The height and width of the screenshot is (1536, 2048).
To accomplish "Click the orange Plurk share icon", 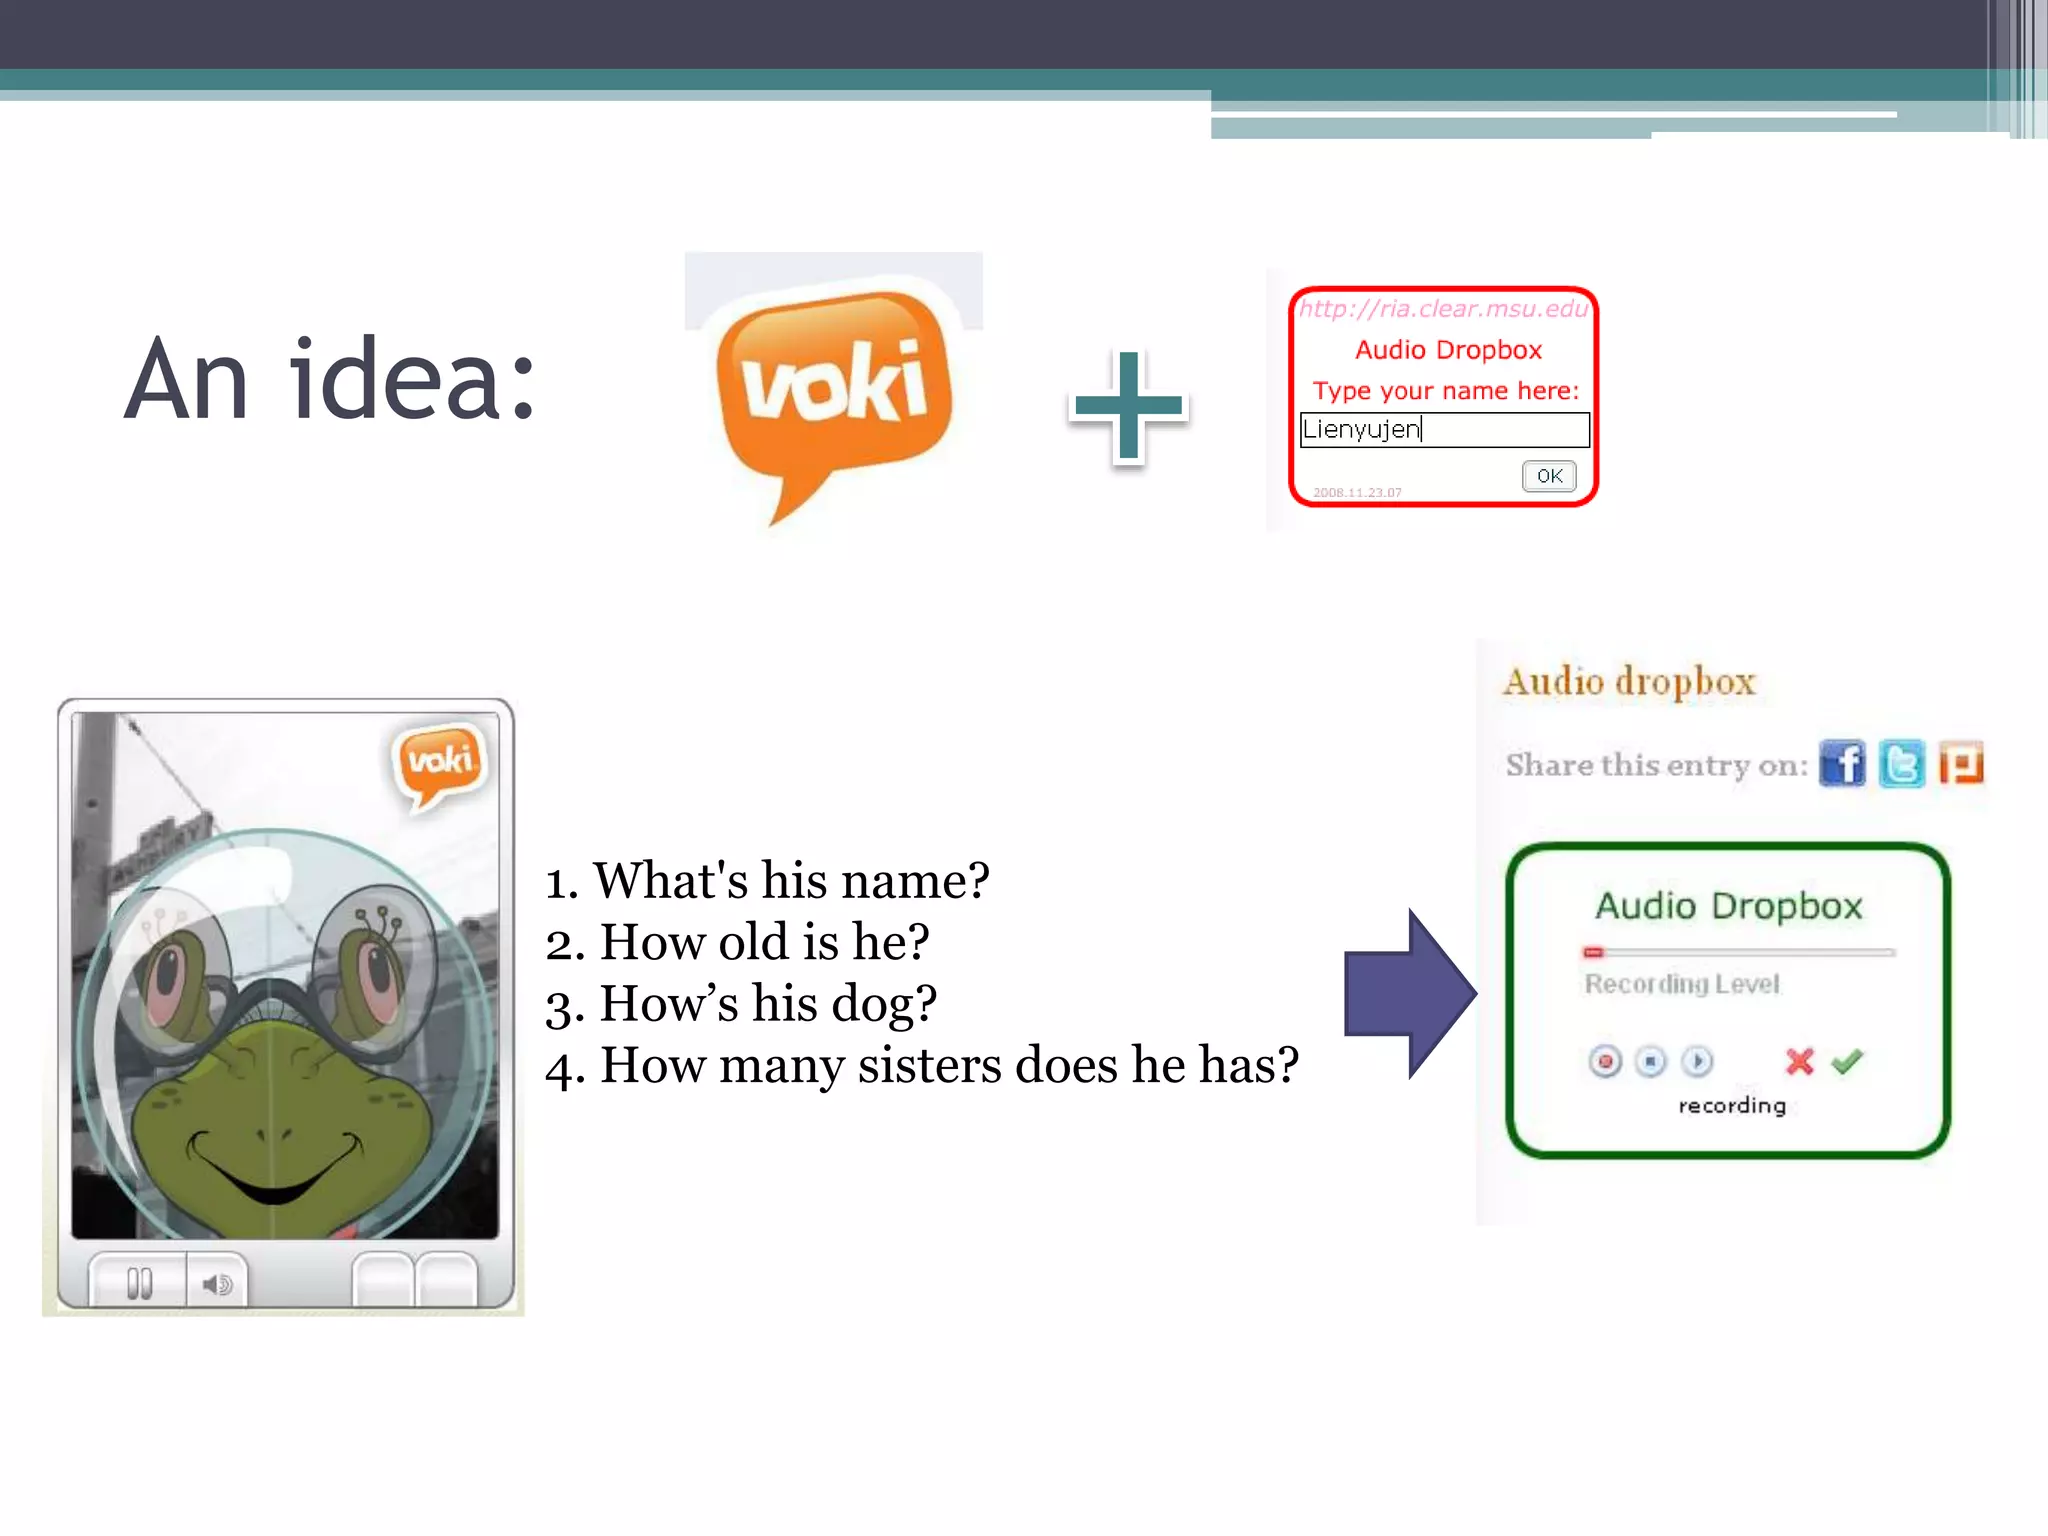I will 1960,765.
